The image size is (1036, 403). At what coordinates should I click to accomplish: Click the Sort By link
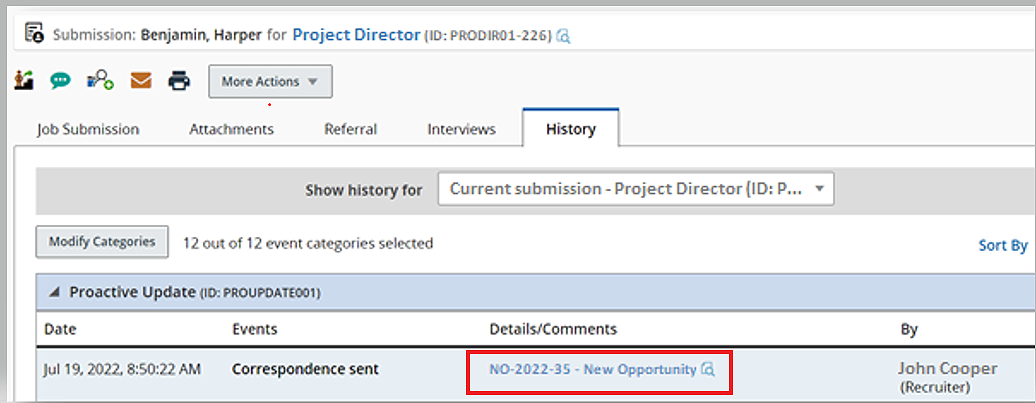coord(1002,245)
